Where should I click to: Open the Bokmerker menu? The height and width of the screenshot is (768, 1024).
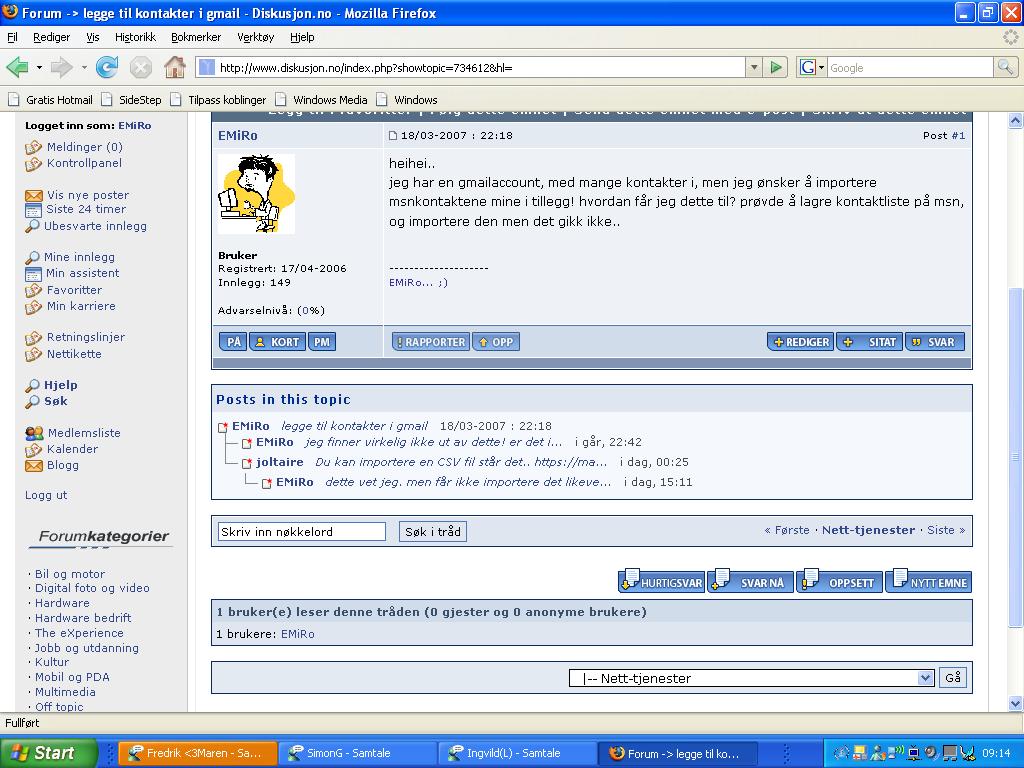coord(196,37)
